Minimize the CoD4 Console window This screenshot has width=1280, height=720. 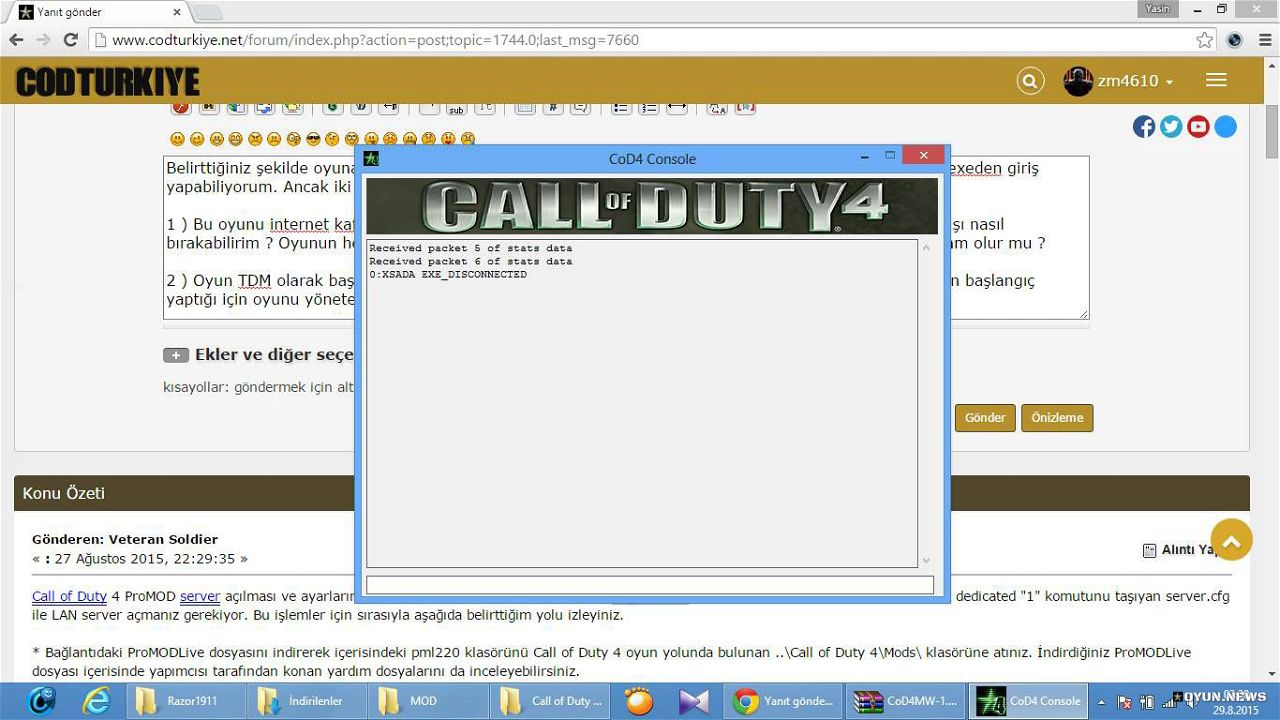(x=865, y=156)
